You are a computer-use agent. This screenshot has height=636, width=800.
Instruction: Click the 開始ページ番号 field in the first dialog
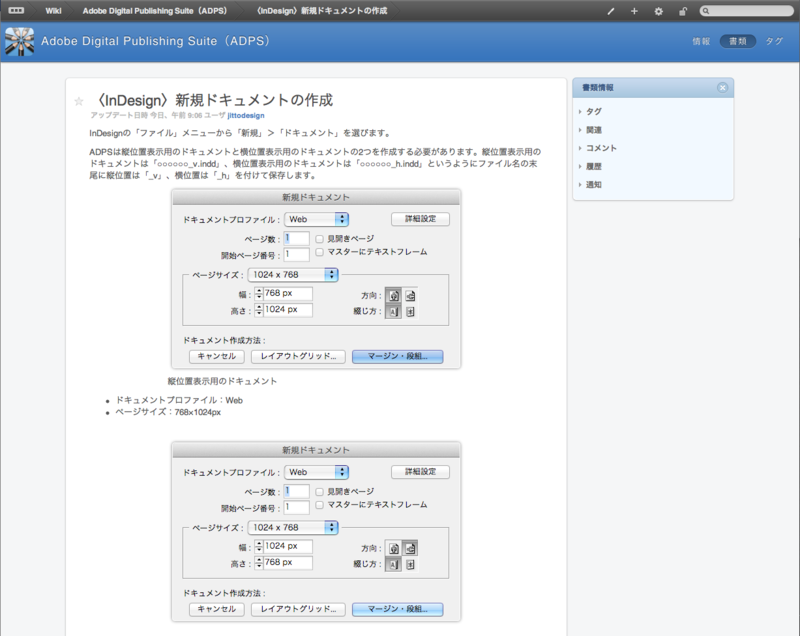pyautogui.click(x=296, y=255)
